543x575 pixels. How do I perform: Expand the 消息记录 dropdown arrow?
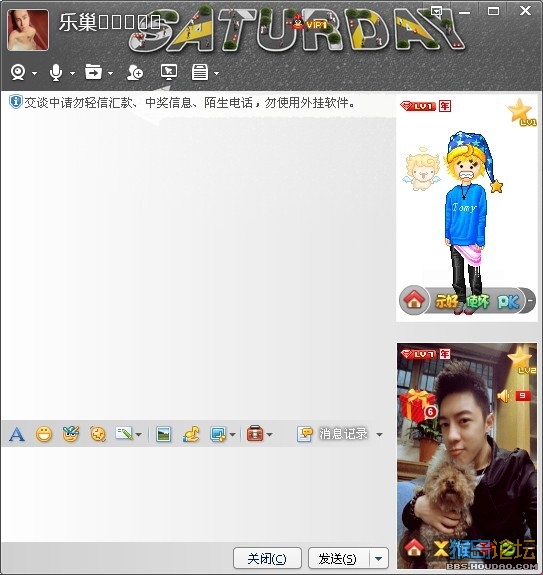[379, 435]
